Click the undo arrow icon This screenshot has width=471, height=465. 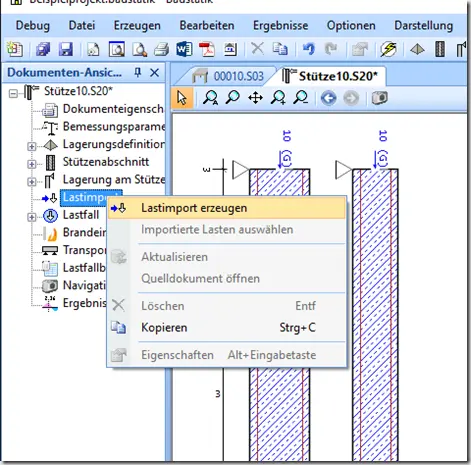(x=309, y=49)
